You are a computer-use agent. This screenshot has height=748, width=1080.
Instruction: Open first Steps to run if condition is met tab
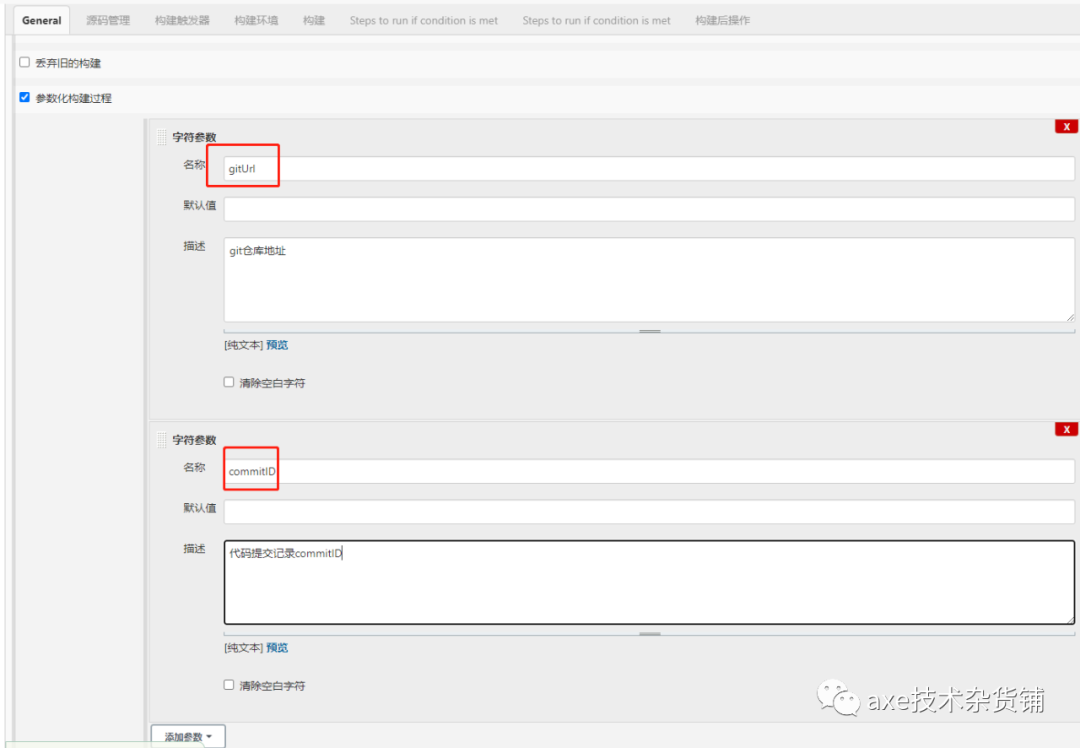coord(424,21)
